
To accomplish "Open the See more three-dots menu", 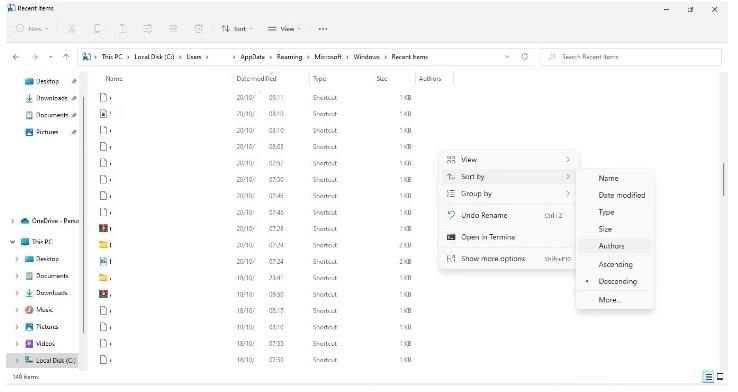I will pos(322,29).
